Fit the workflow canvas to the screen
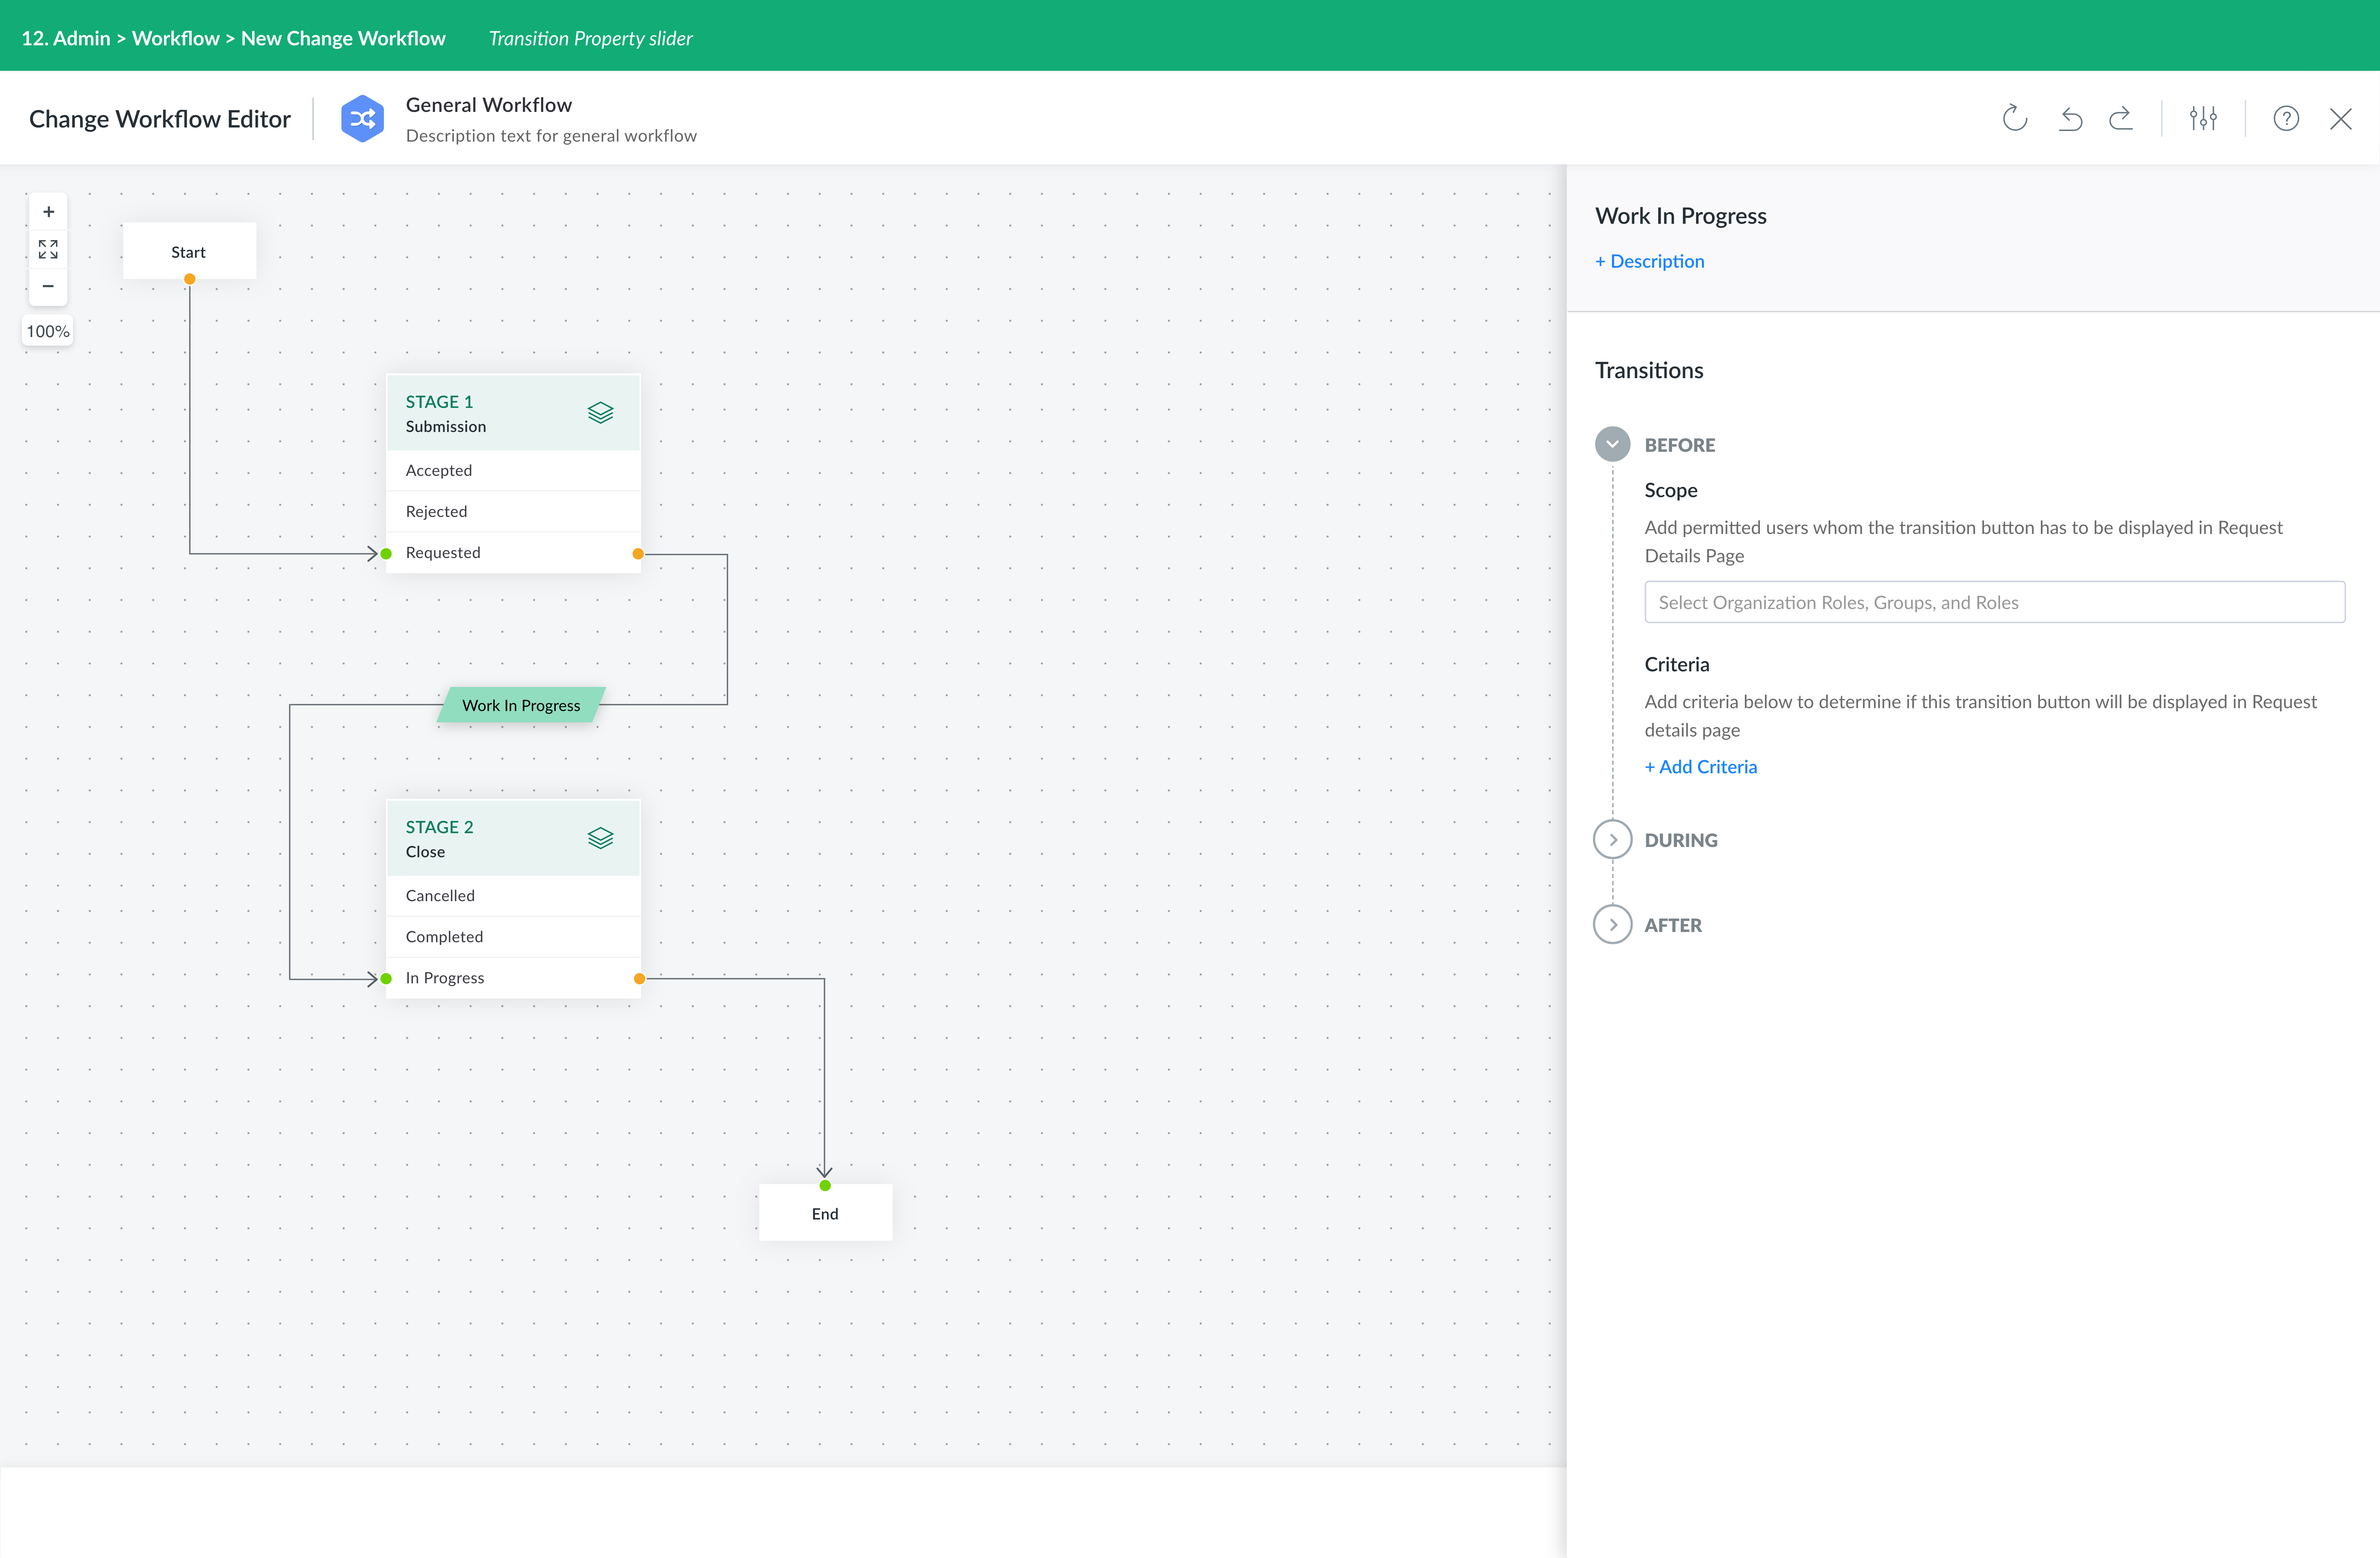The width and height of the screenshot is (2380, 1558). (x=48, y=249)
